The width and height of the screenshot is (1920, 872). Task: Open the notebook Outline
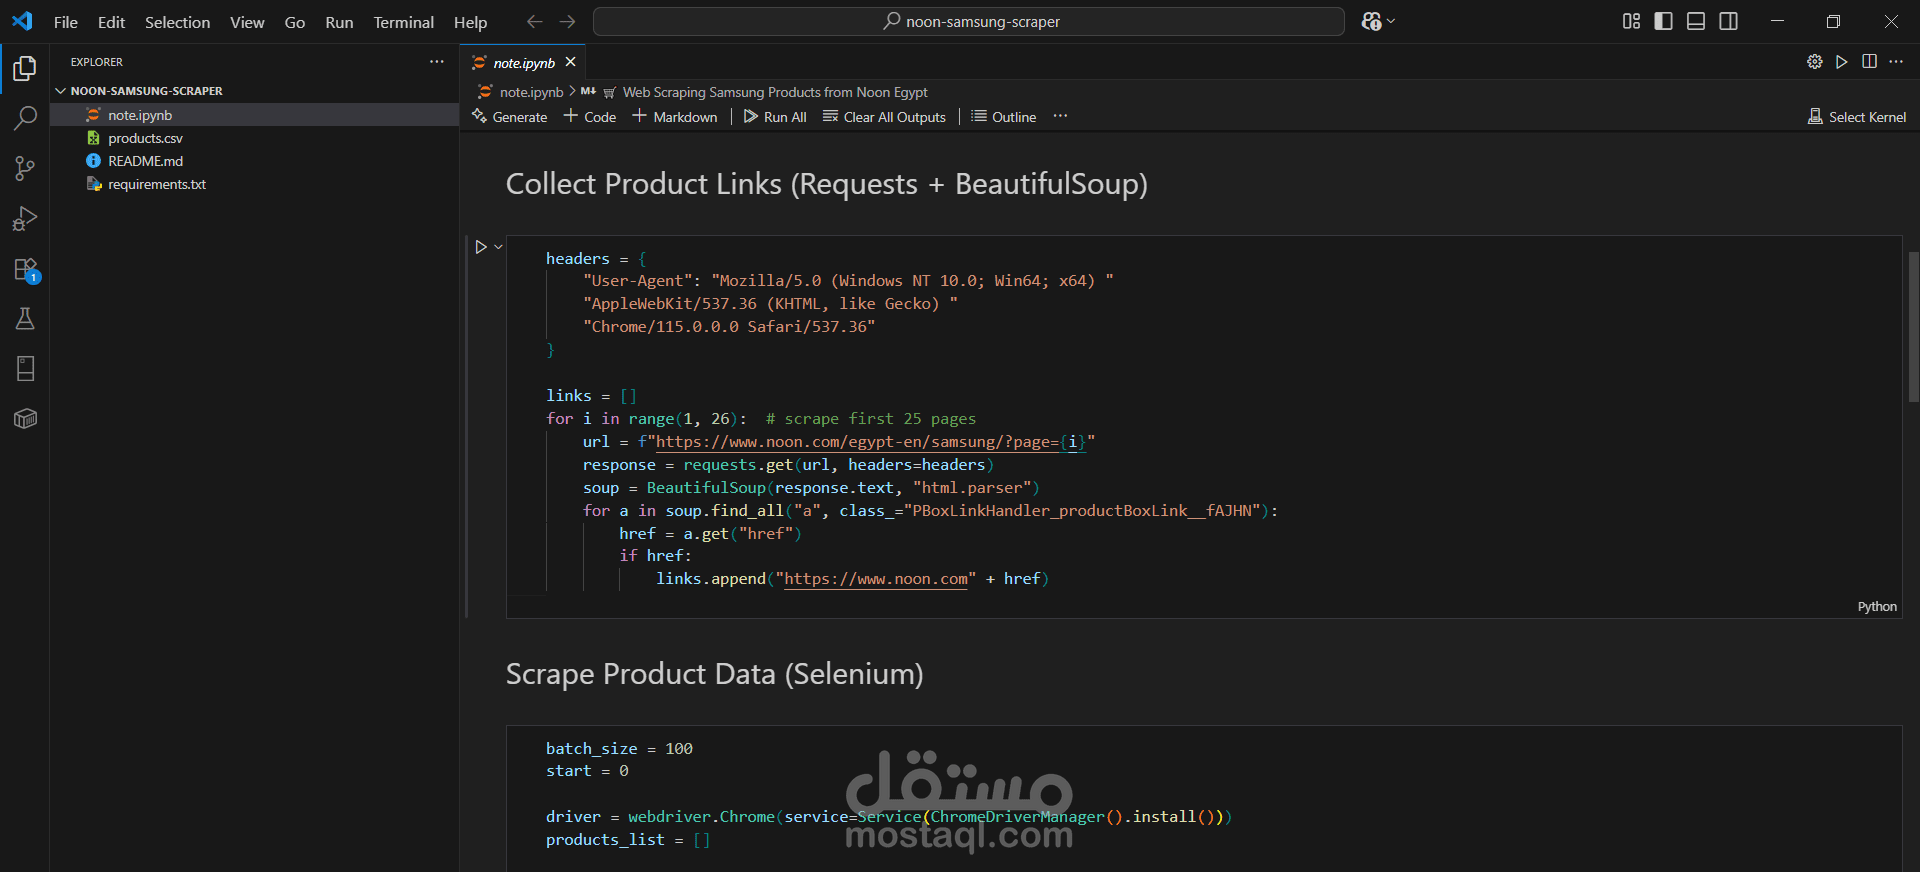pos(1004,117)
